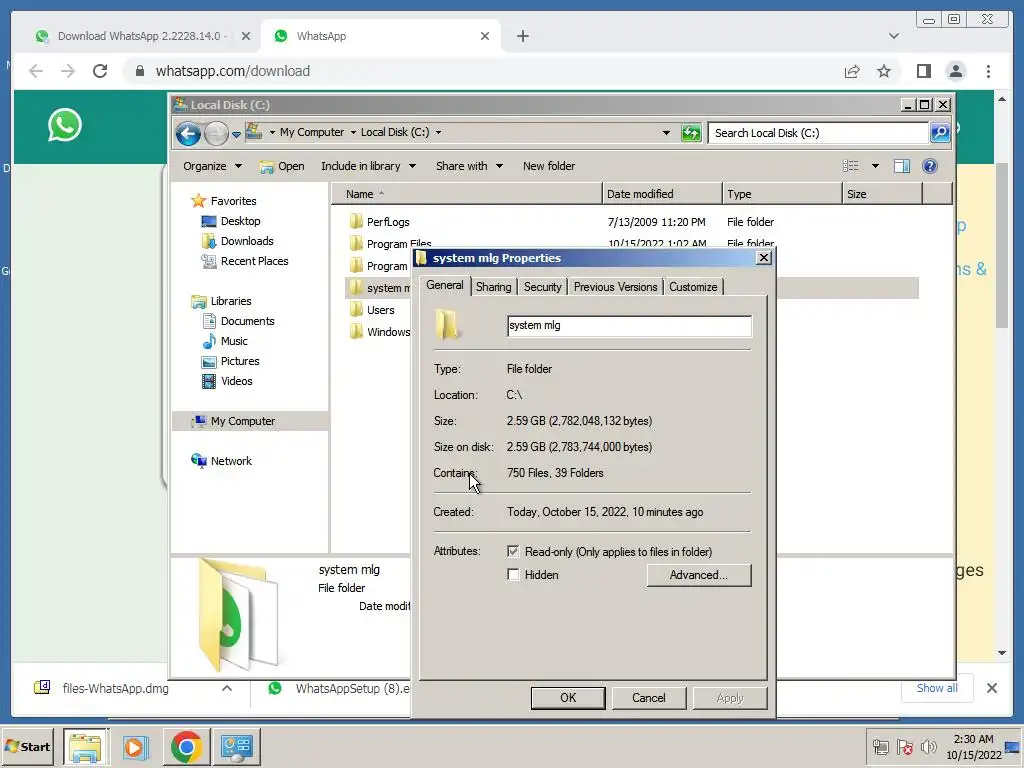1024x768 pixels.
Task: Refresh the Local Disk (C:) address bar
Action: click(691, 133)
